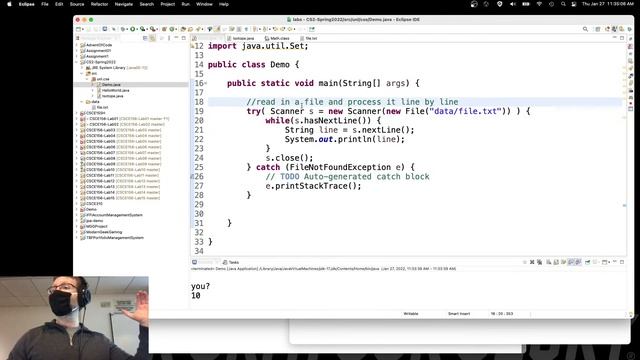
Task: Switch to the file.txt editor tab
Action: coord(309,38)
